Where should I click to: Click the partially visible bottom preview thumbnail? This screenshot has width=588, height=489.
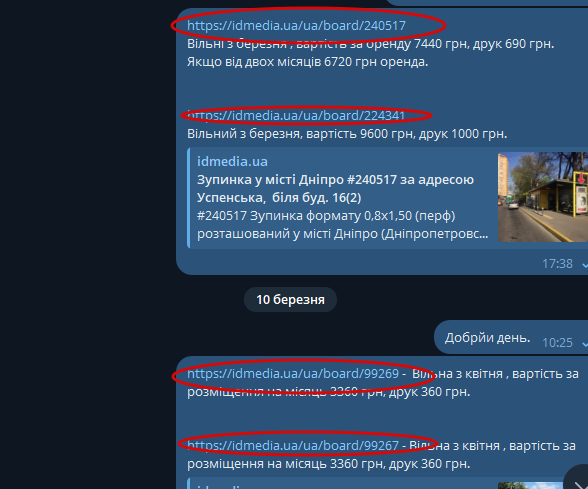(x=530, y=486)
